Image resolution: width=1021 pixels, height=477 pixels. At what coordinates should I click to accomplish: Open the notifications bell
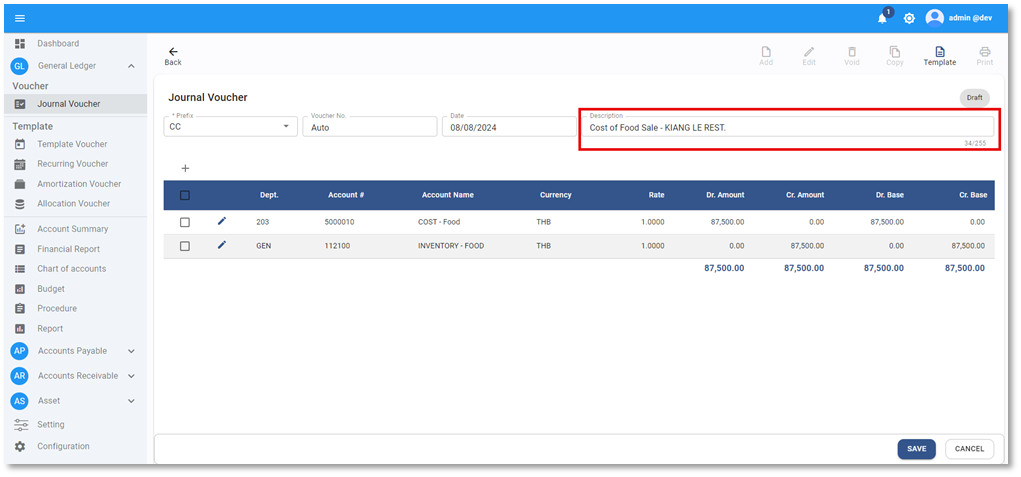[x=882, y=18]
